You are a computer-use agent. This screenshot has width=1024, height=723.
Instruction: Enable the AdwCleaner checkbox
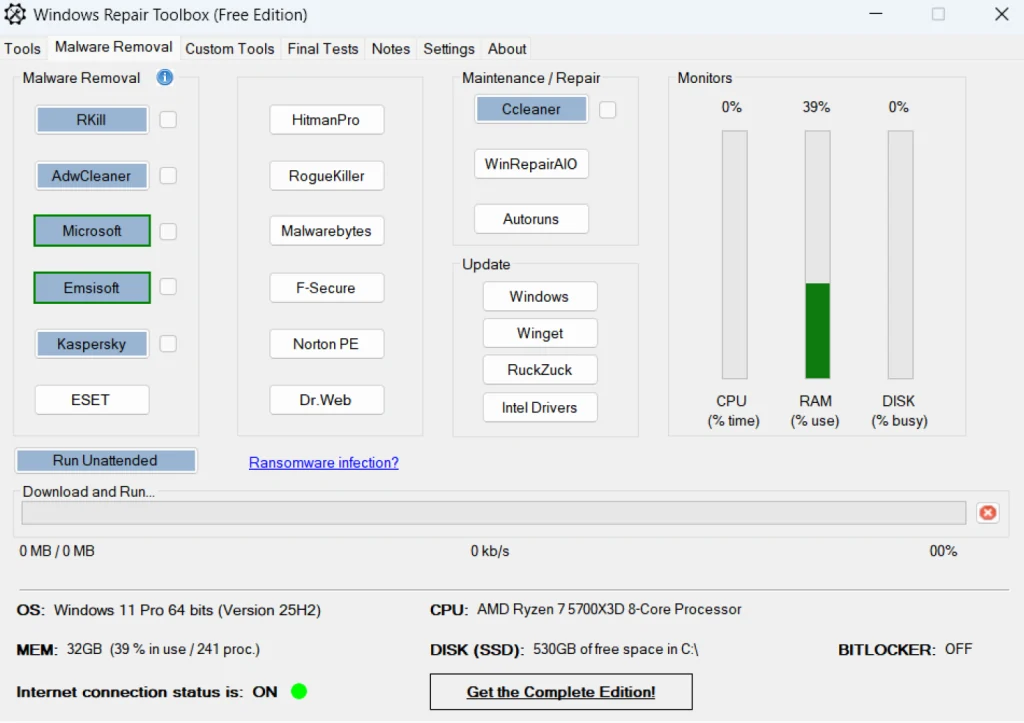pyautogui.click(x=168, y=176)
